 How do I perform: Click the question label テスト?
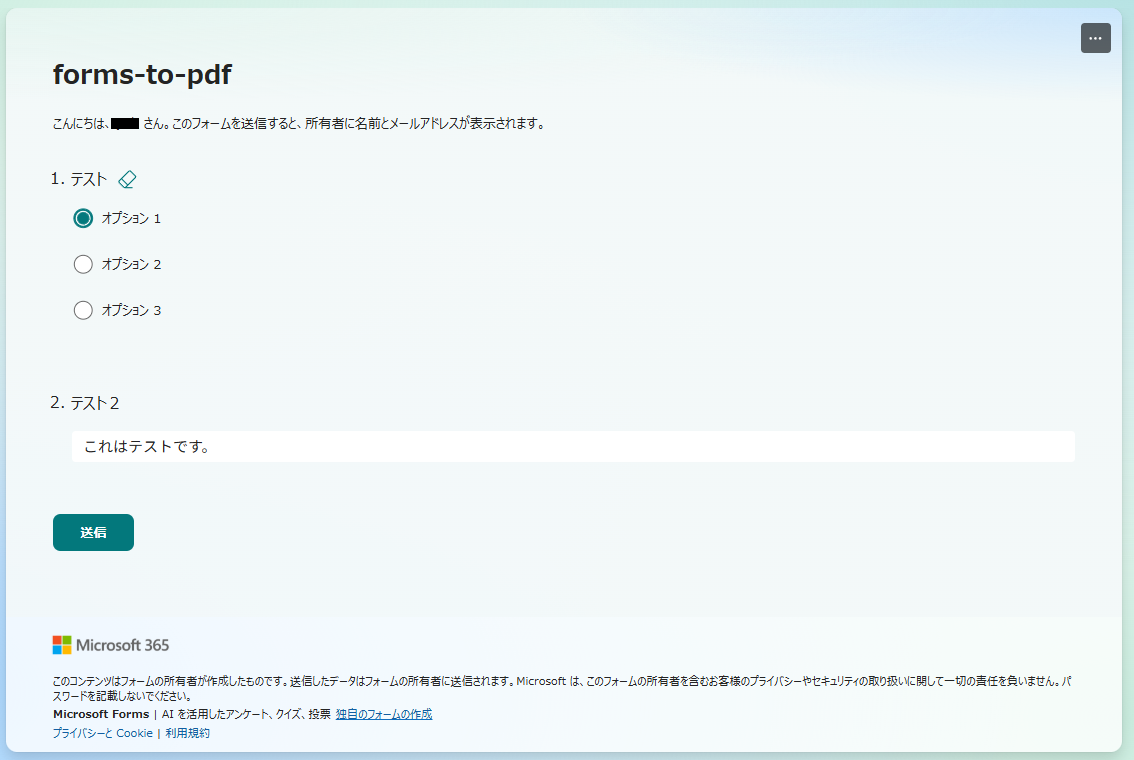pos(90,179)
